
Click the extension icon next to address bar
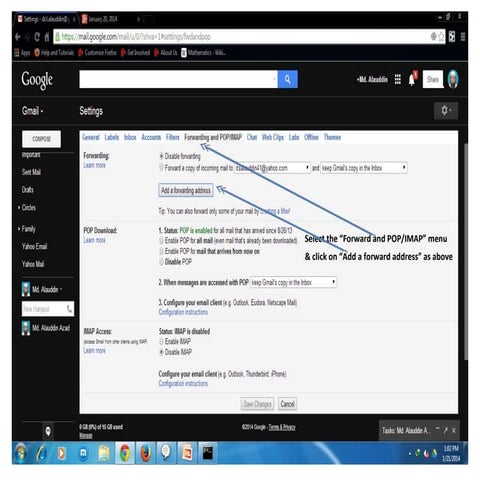452,37
